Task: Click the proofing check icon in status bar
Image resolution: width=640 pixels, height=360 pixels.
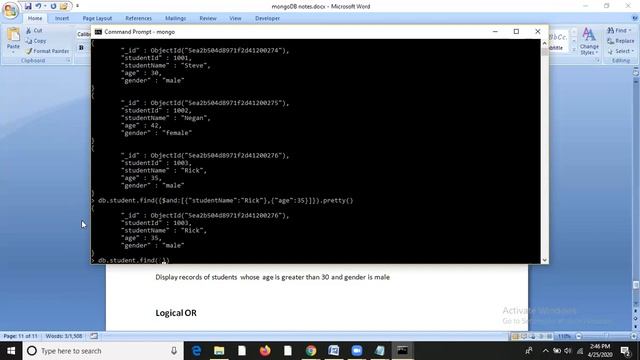Action: tap(94, 336)
